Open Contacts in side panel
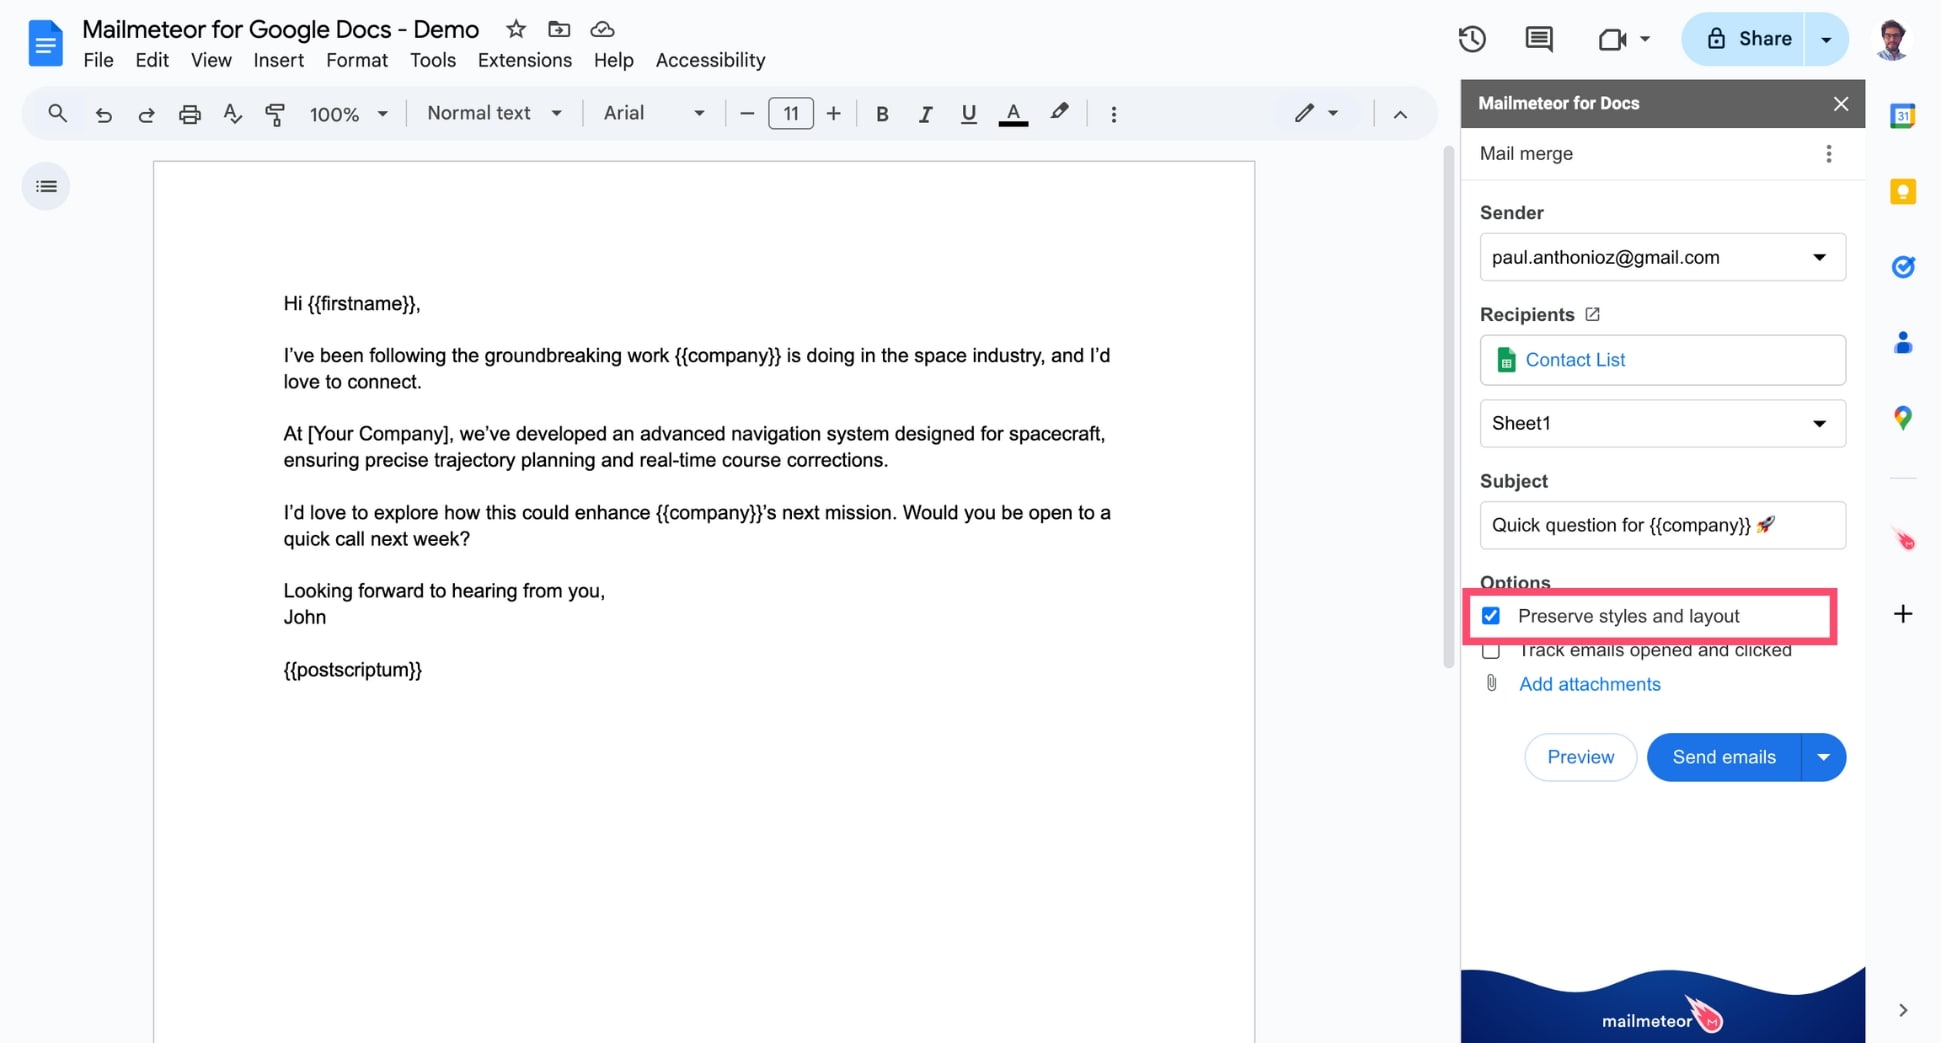 click(x=1902, y=342)
